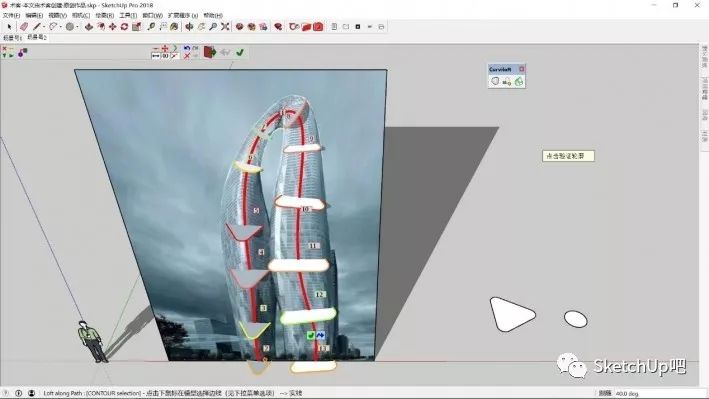Click the green checkmark to validate loft
709x399 pixels.
coord(240,52)
